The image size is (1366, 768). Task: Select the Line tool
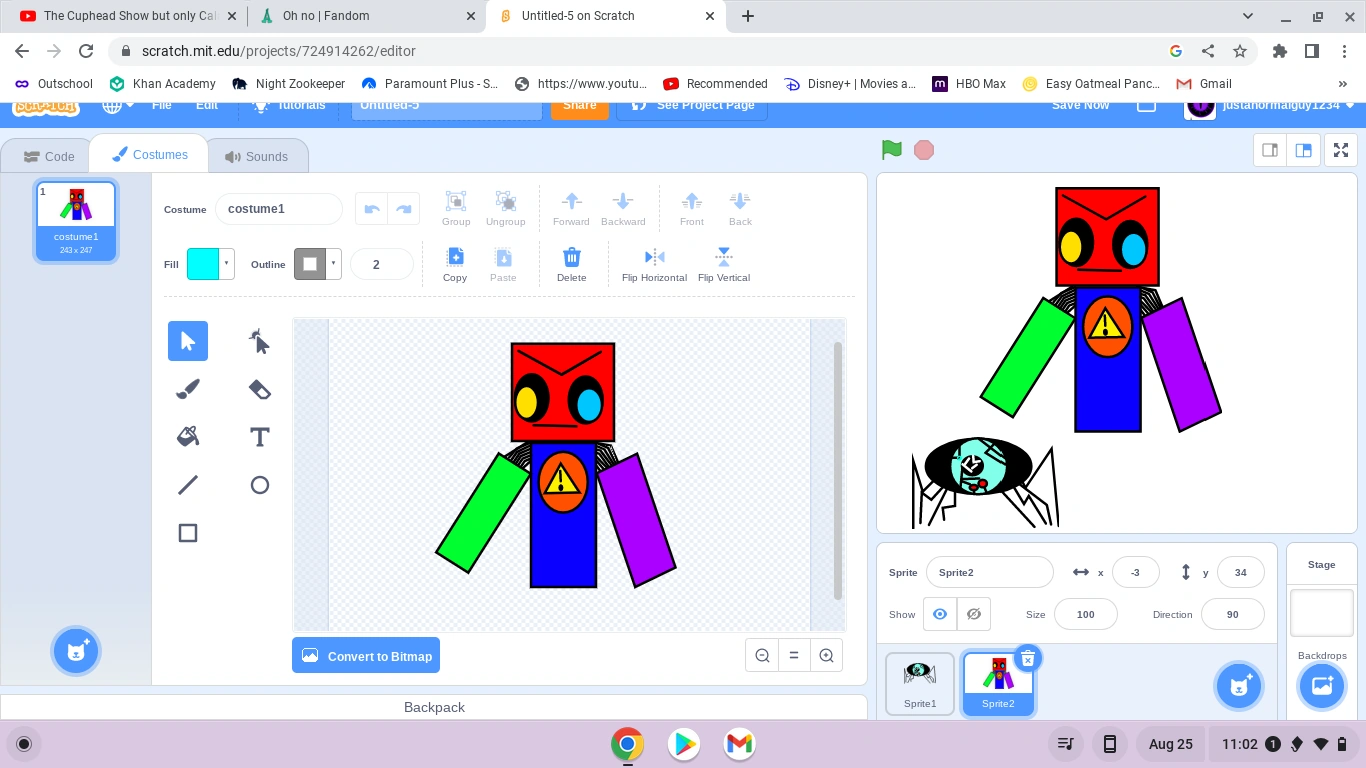pos(188,485)
